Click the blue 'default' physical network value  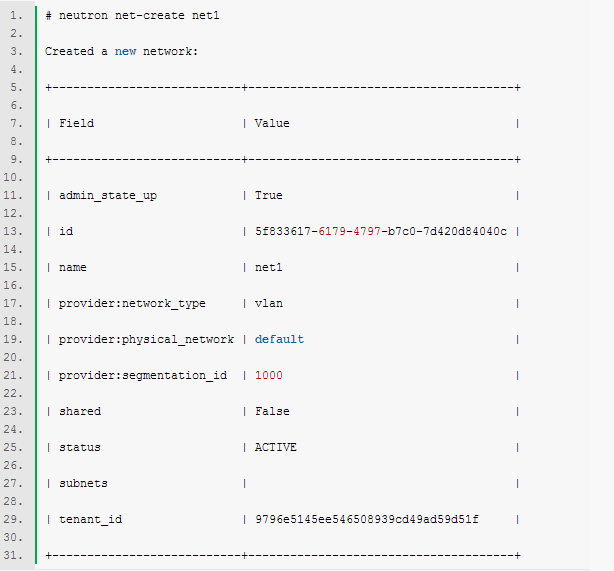[279, 339]
